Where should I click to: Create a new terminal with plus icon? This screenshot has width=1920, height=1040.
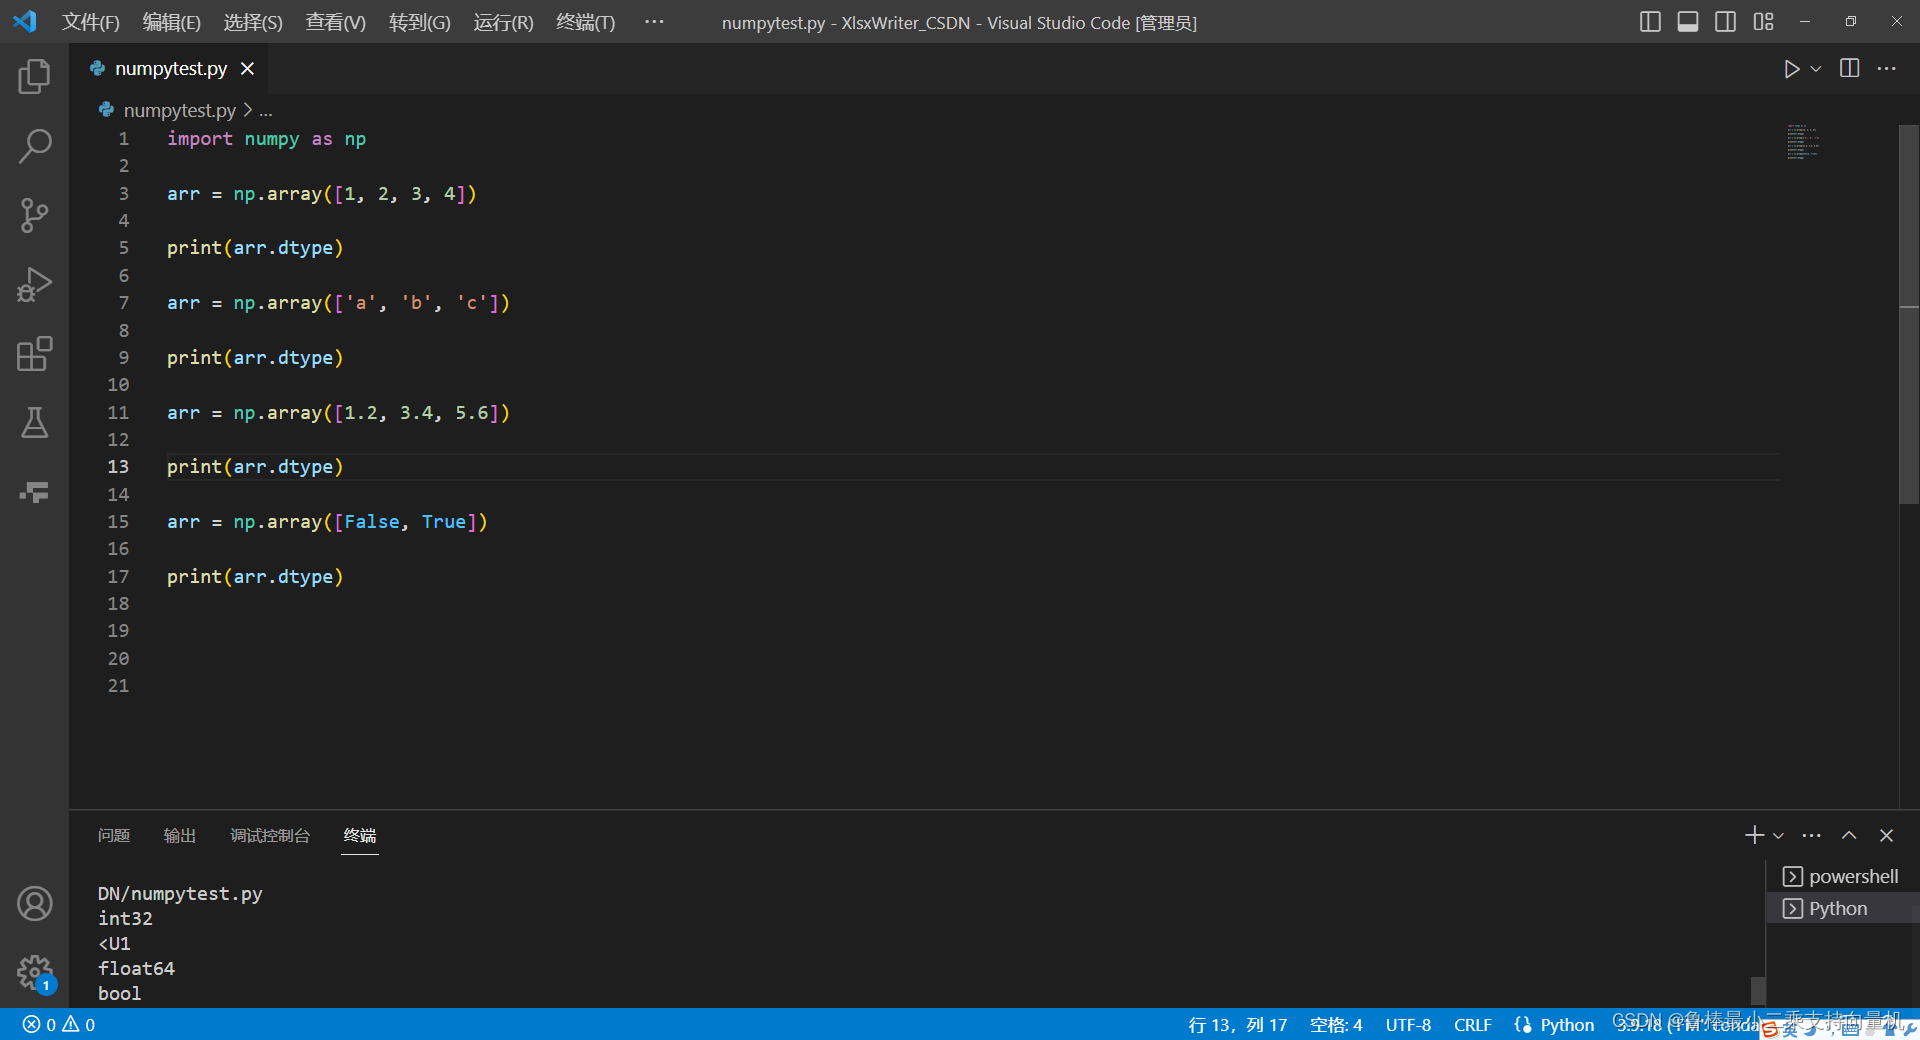[1754, 835]
